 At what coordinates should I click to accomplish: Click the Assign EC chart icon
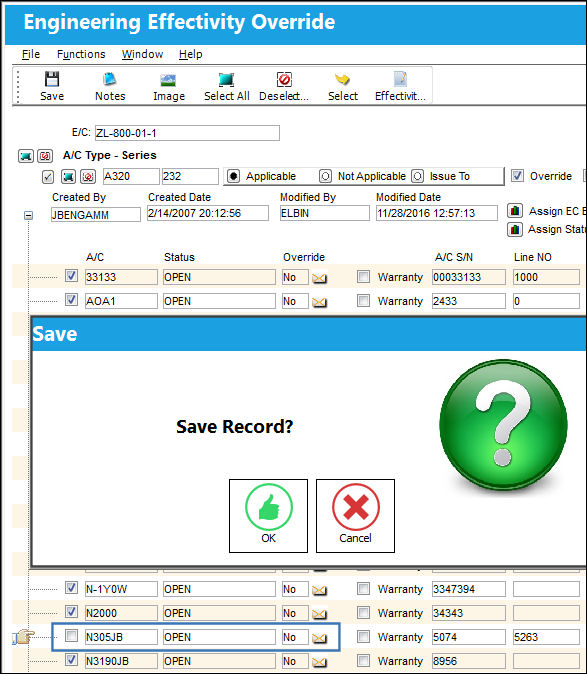(x=515, y=211)
